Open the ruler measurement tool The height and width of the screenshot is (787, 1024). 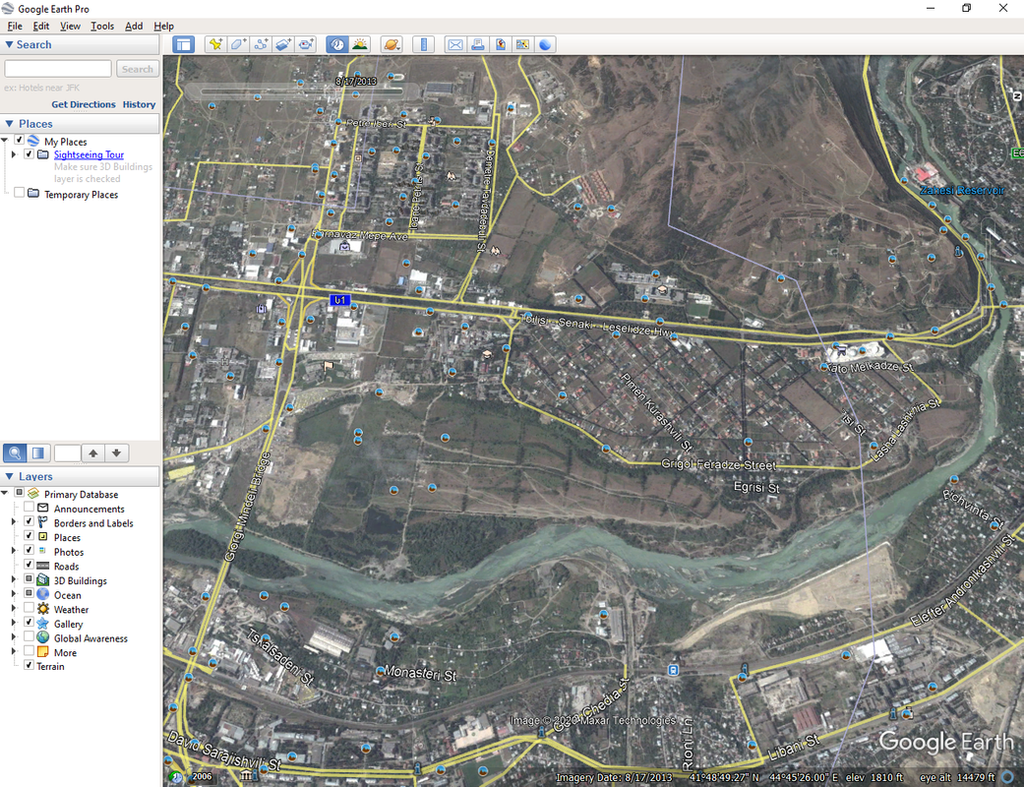pyautogui.click(x=423, y=44)
